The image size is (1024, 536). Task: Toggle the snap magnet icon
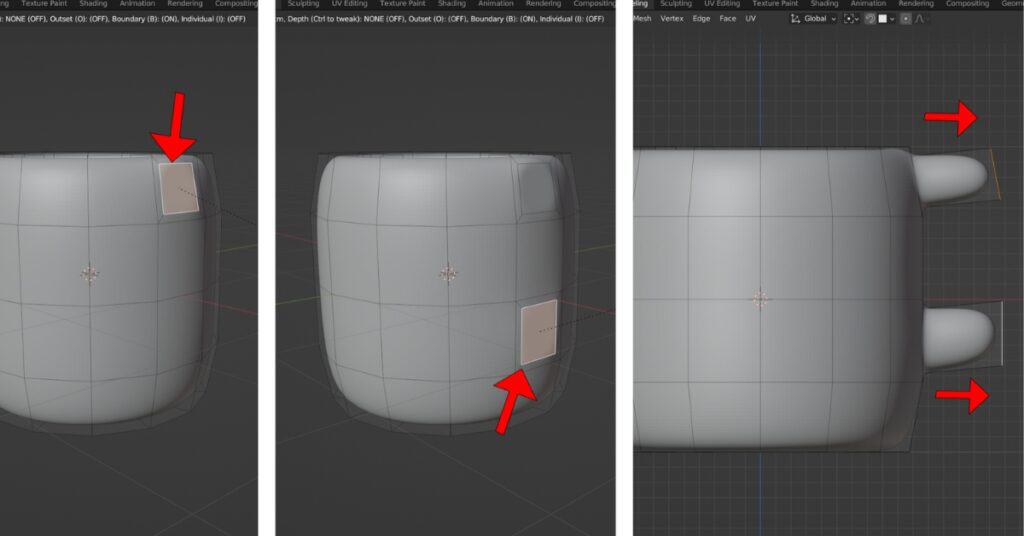pos(871,19)
